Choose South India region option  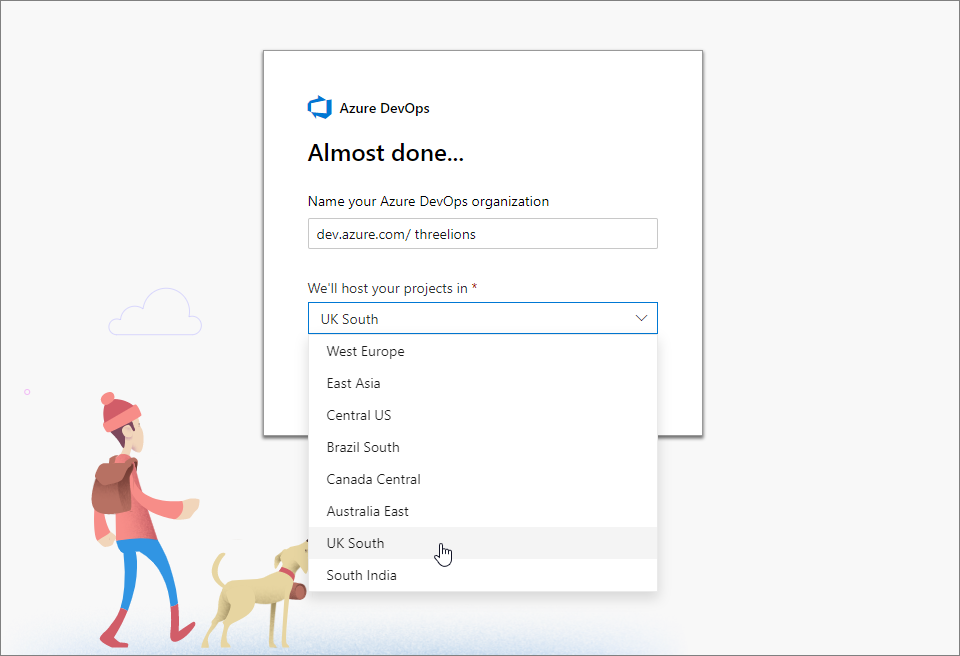(x=482, y=575)
